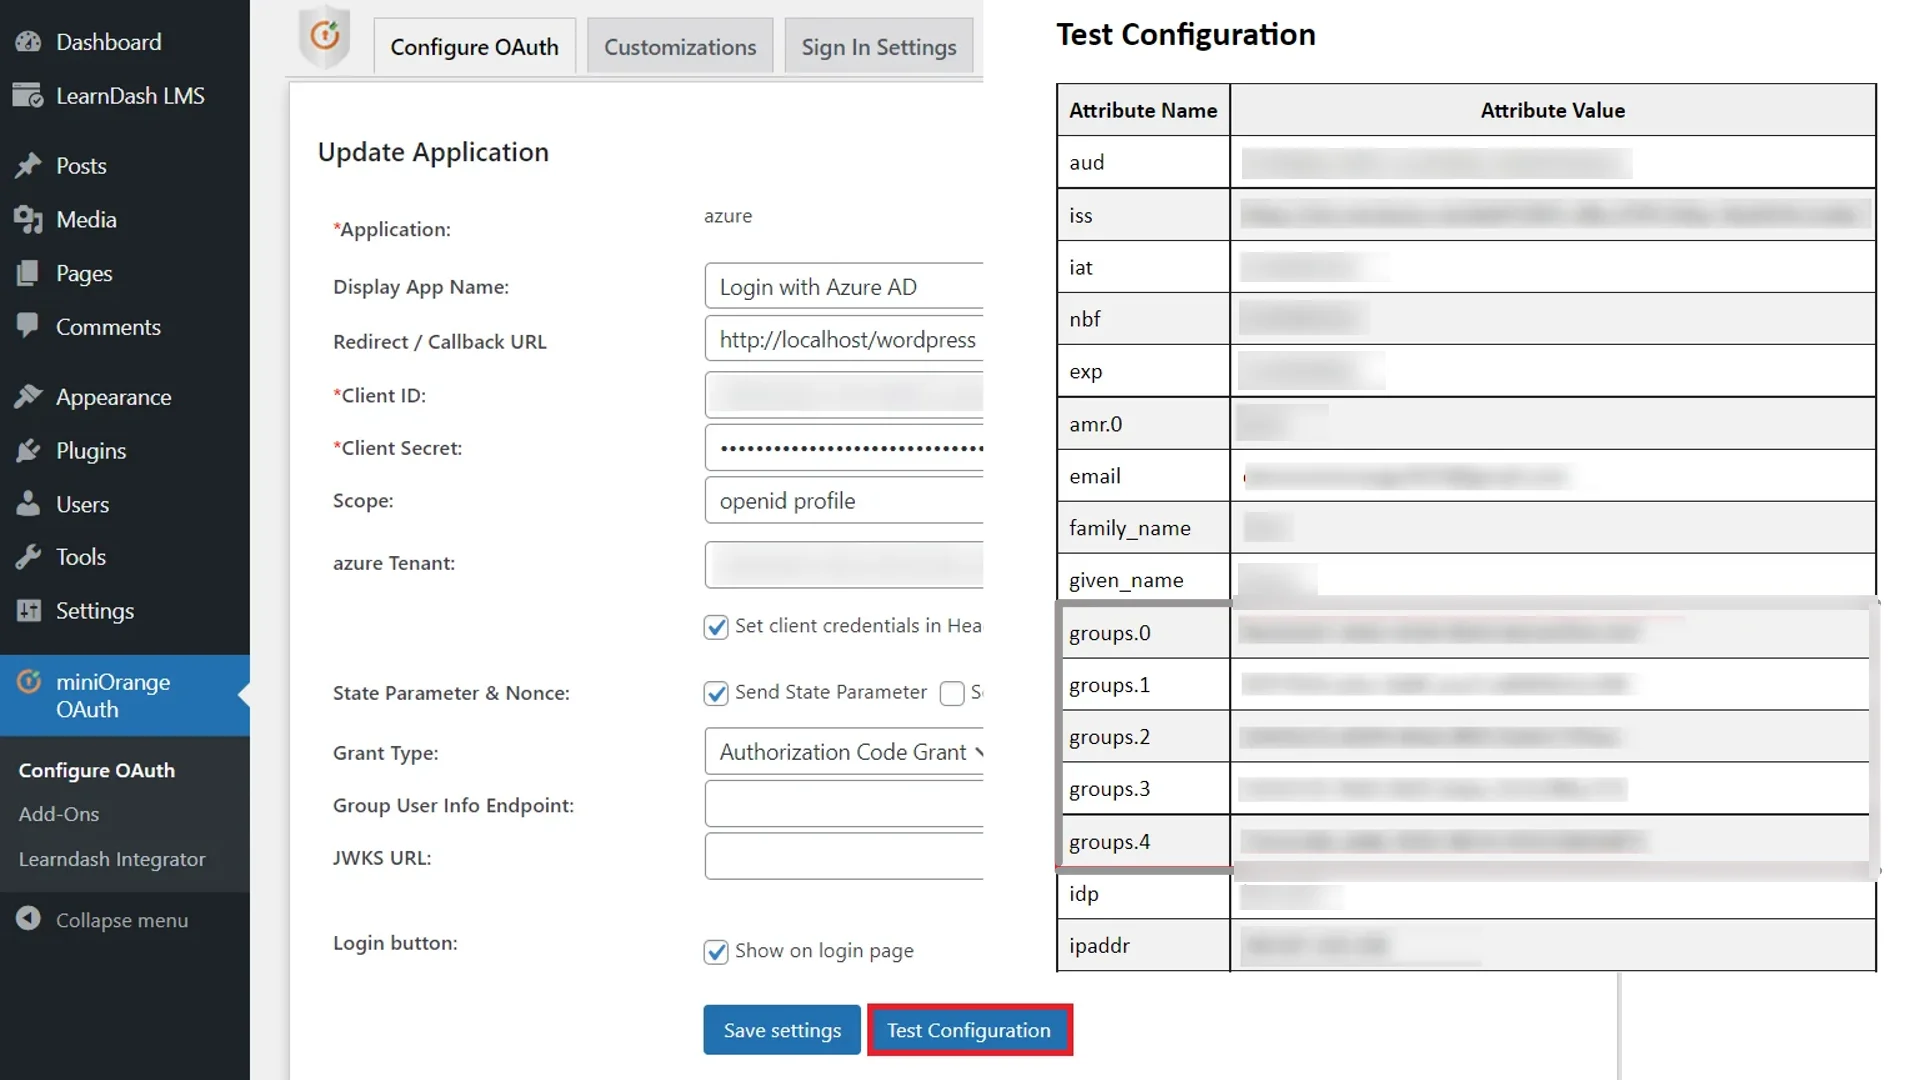This screenshot has width=1920, height=1080.
Task: Click the Dashboard sidebar icon
Action: tap(26, 41)
